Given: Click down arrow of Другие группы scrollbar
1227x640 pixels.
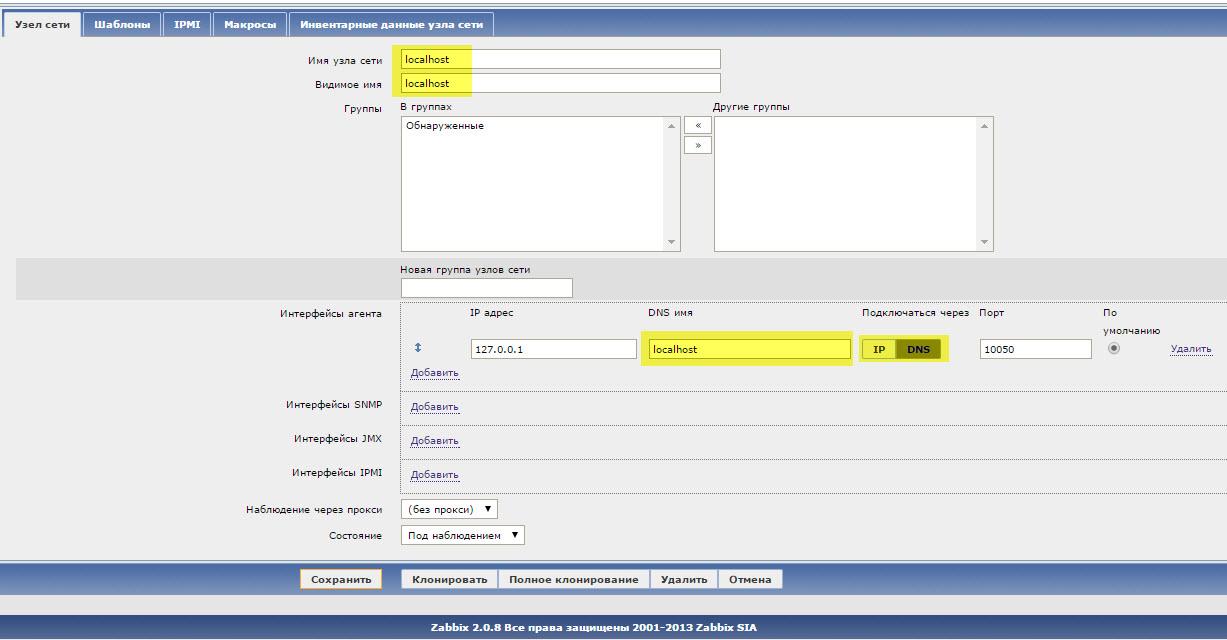Looking at the screenshot, I should click(985, 242).
